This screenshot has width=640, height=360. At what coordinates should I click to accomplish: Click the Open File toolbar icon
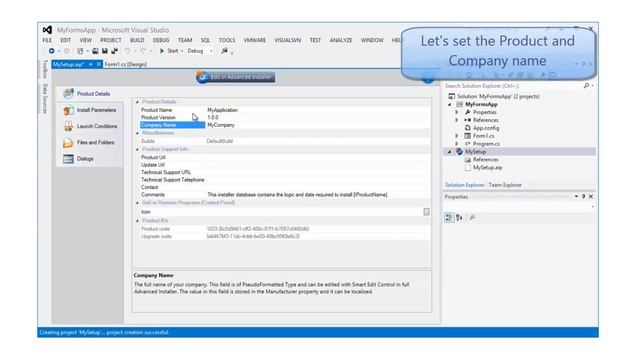(95, 51)
